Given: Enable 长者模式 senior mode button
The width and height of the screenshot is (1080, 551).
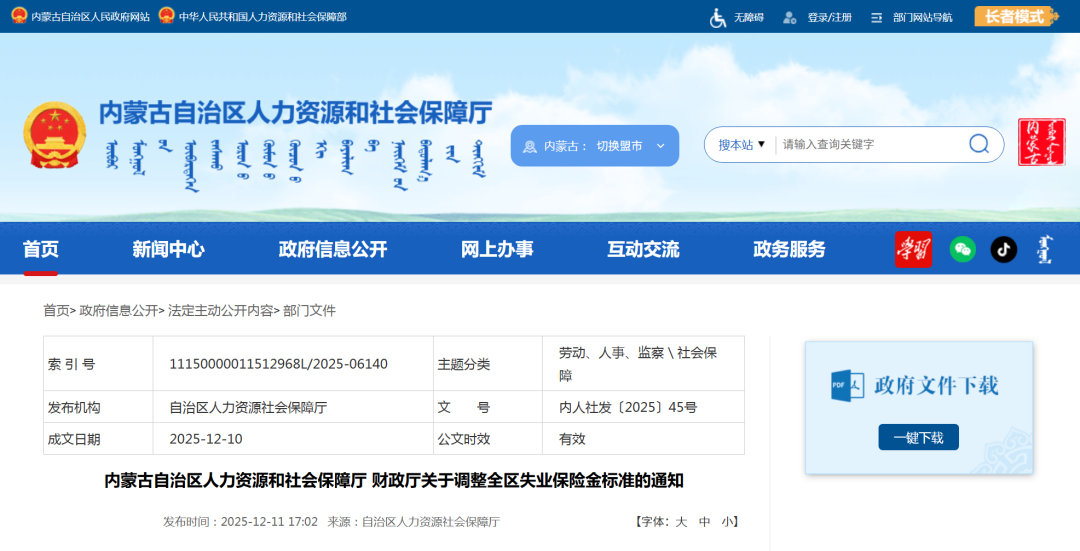Looking at the screenshot, I should click(1016, 17).
